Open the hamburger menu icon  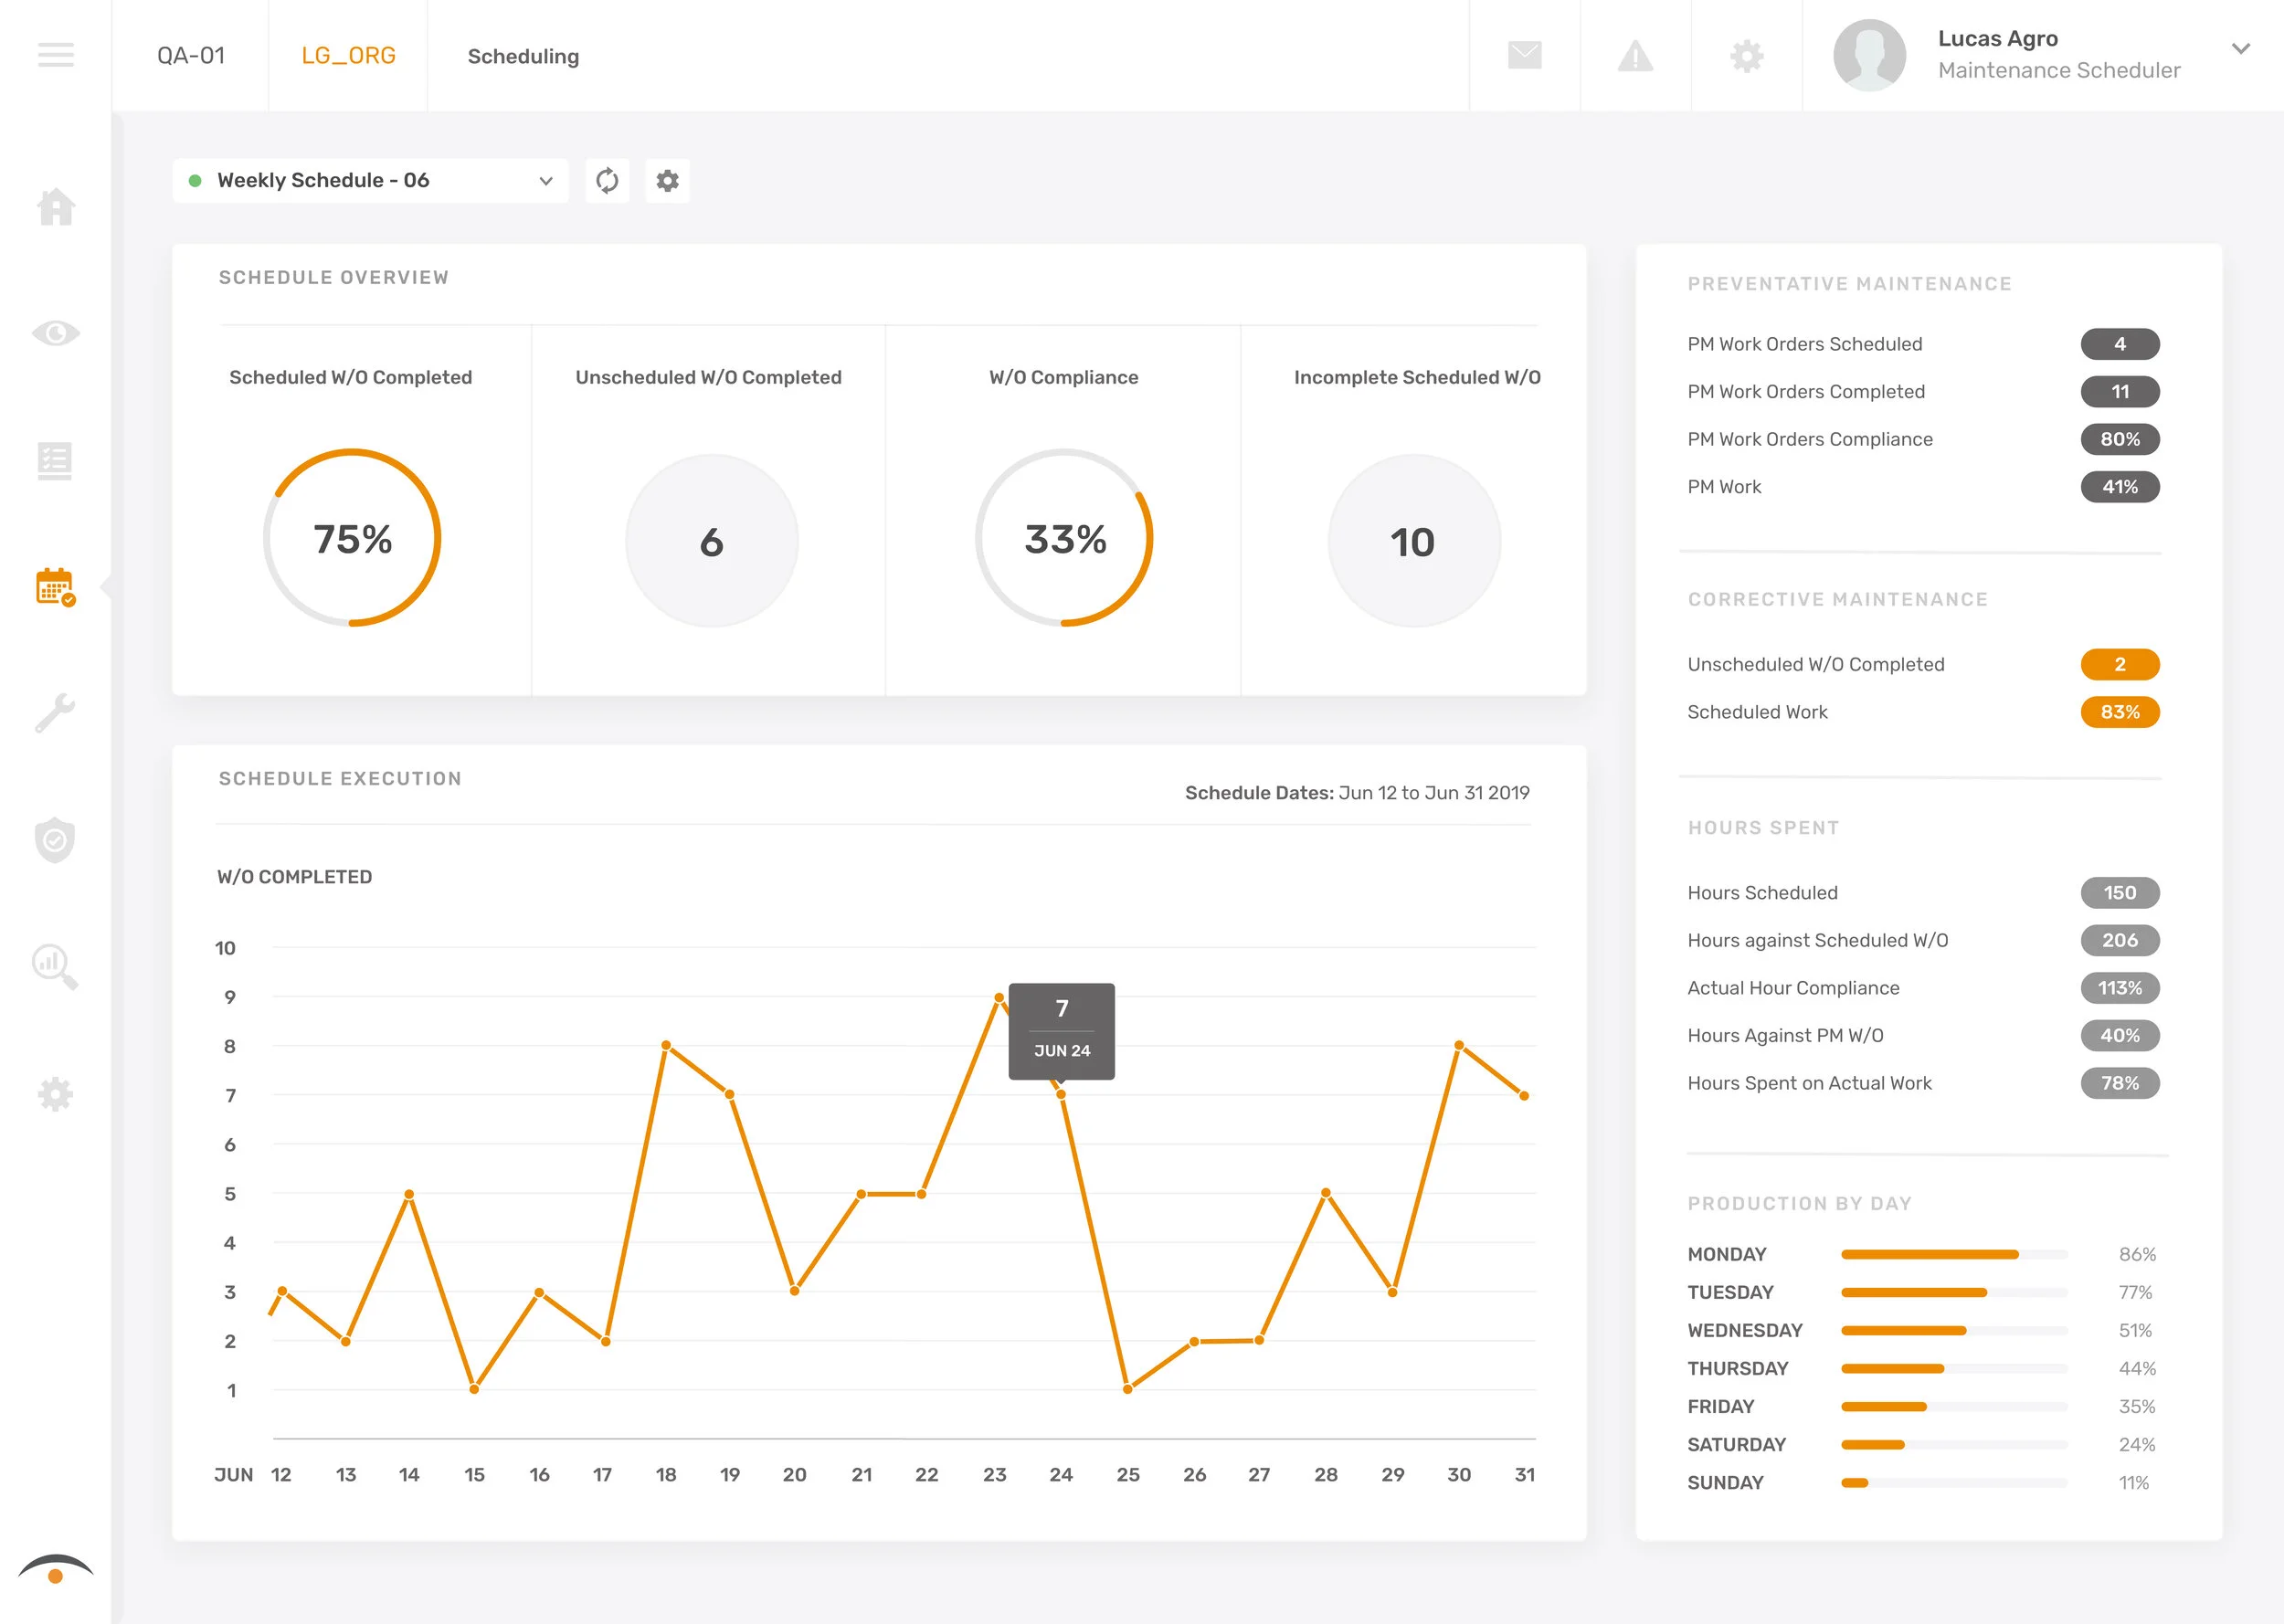coord(56,55)
